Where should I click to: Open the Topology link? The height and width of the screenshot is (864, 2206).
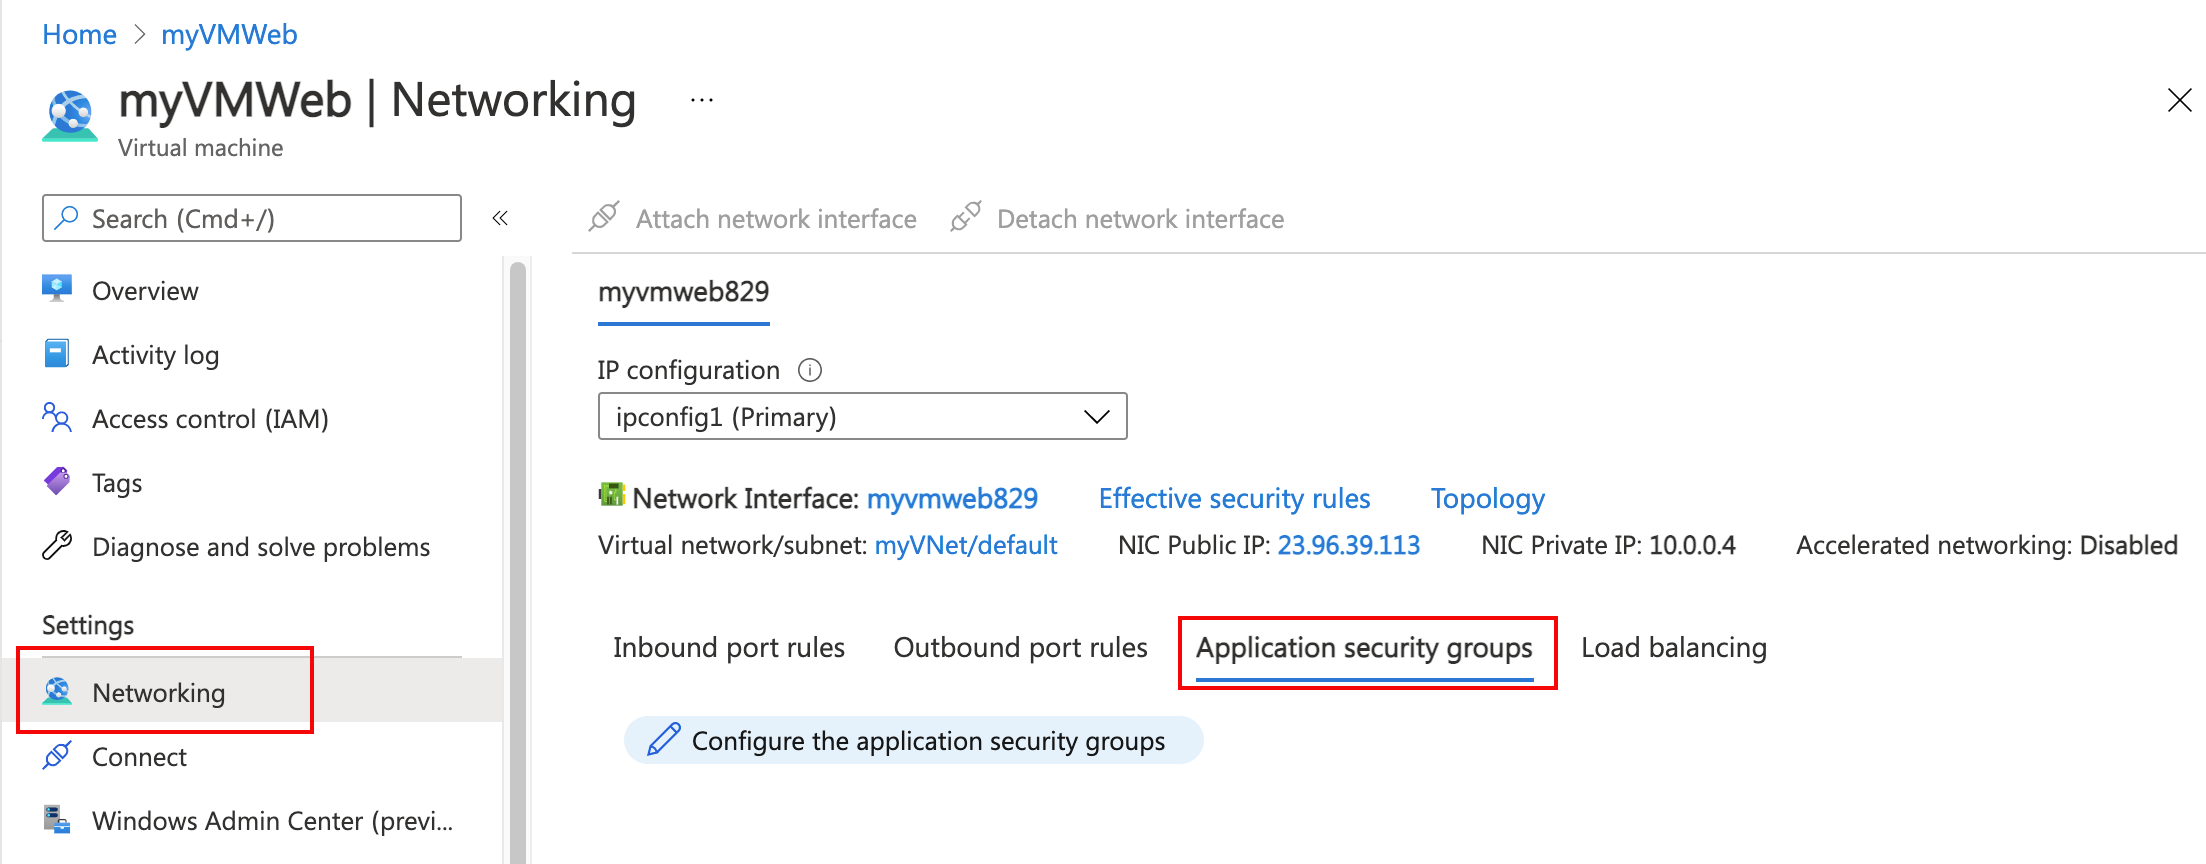click(1488, 498)
